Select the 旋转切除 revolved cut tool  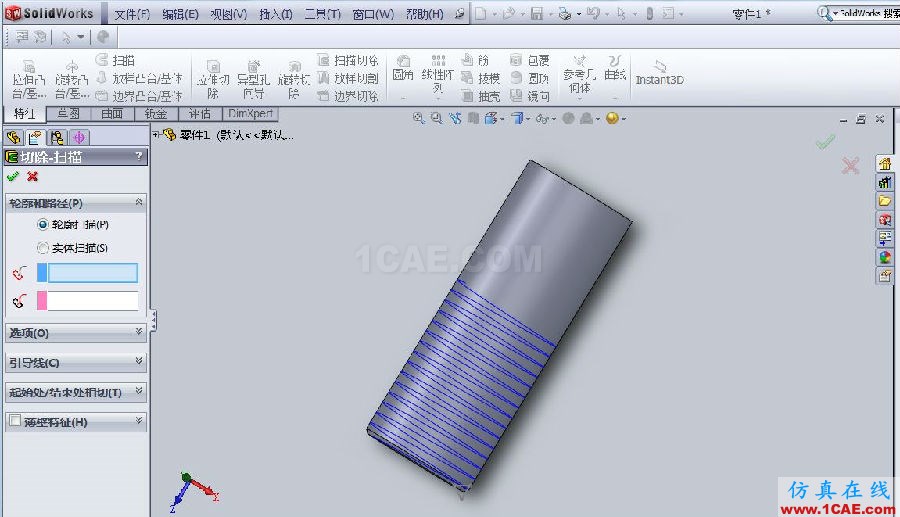(x=294, y=79)
